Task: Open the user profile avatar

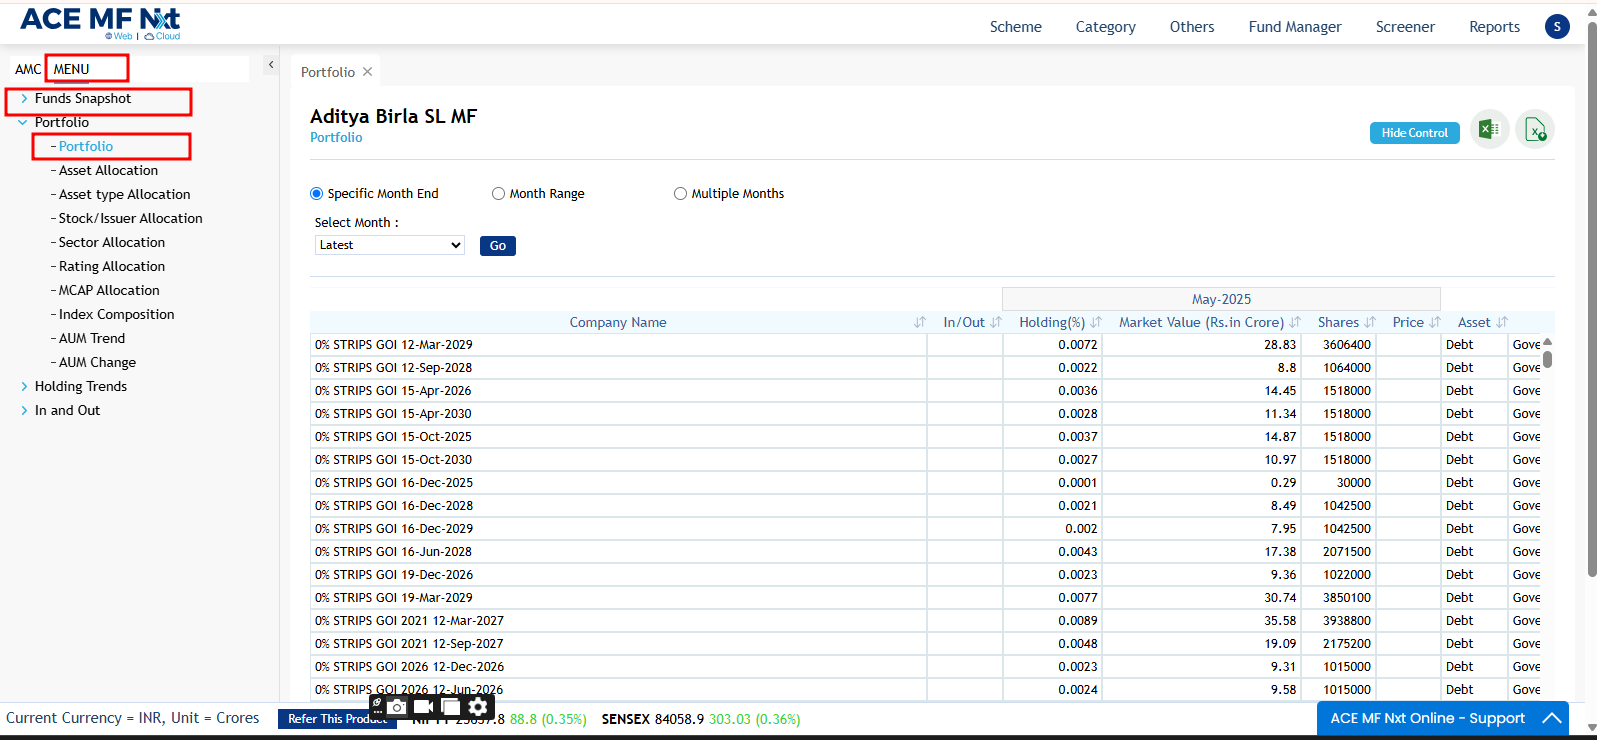Action: [x=1556, y=27]
